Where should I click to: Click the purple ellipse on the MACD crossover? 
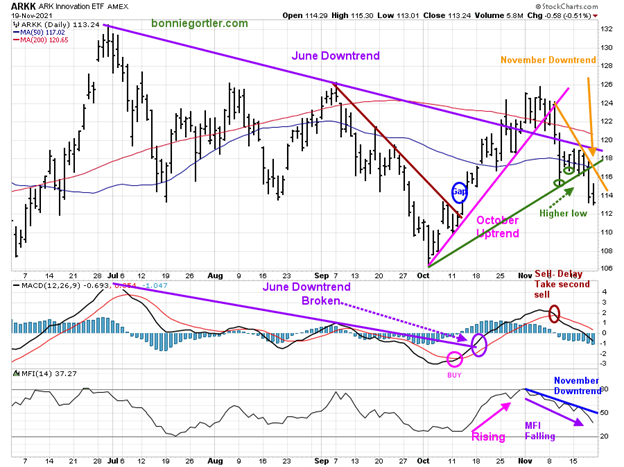[x=478, y=346]
